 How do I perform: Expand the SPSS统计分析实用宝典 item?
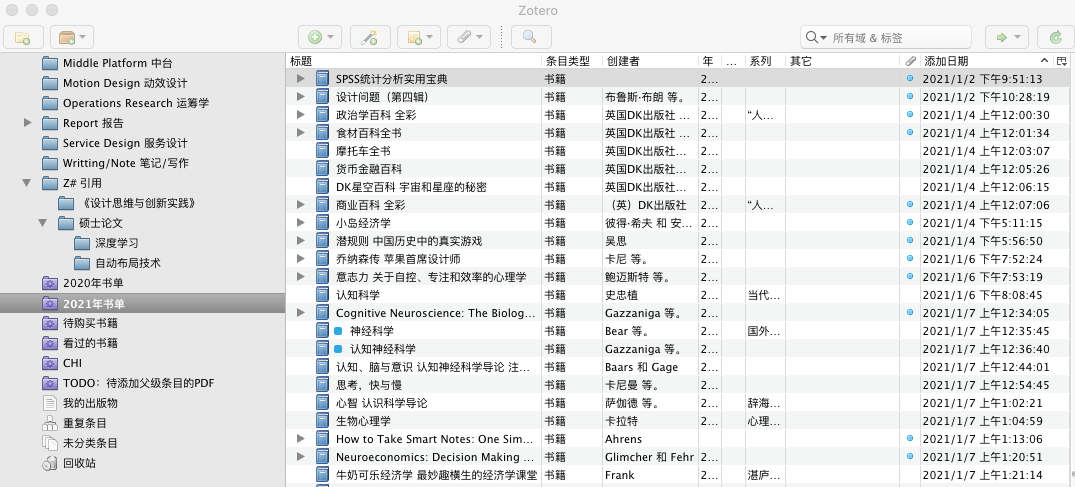pyautogui.click(x=300, y=79)
